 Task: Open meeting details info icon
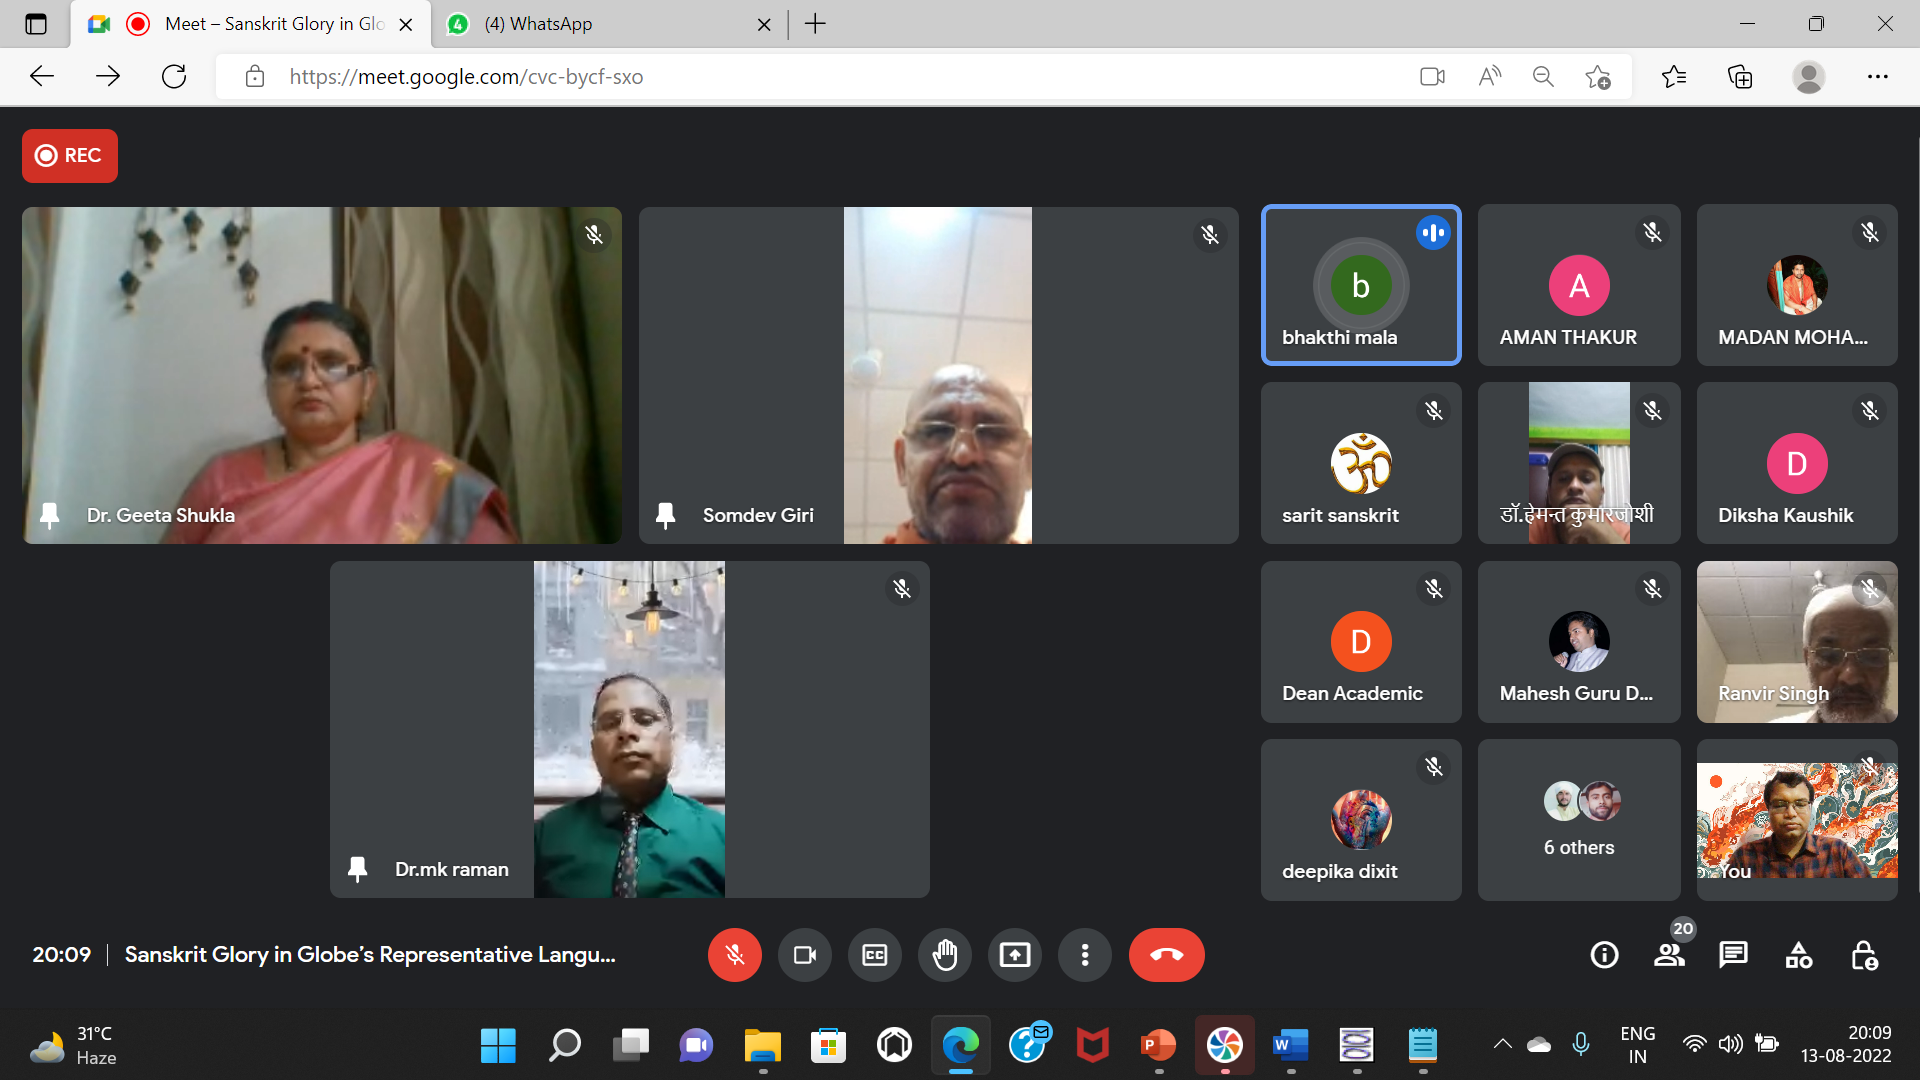pyautogui.click(x=1604, y=955)
